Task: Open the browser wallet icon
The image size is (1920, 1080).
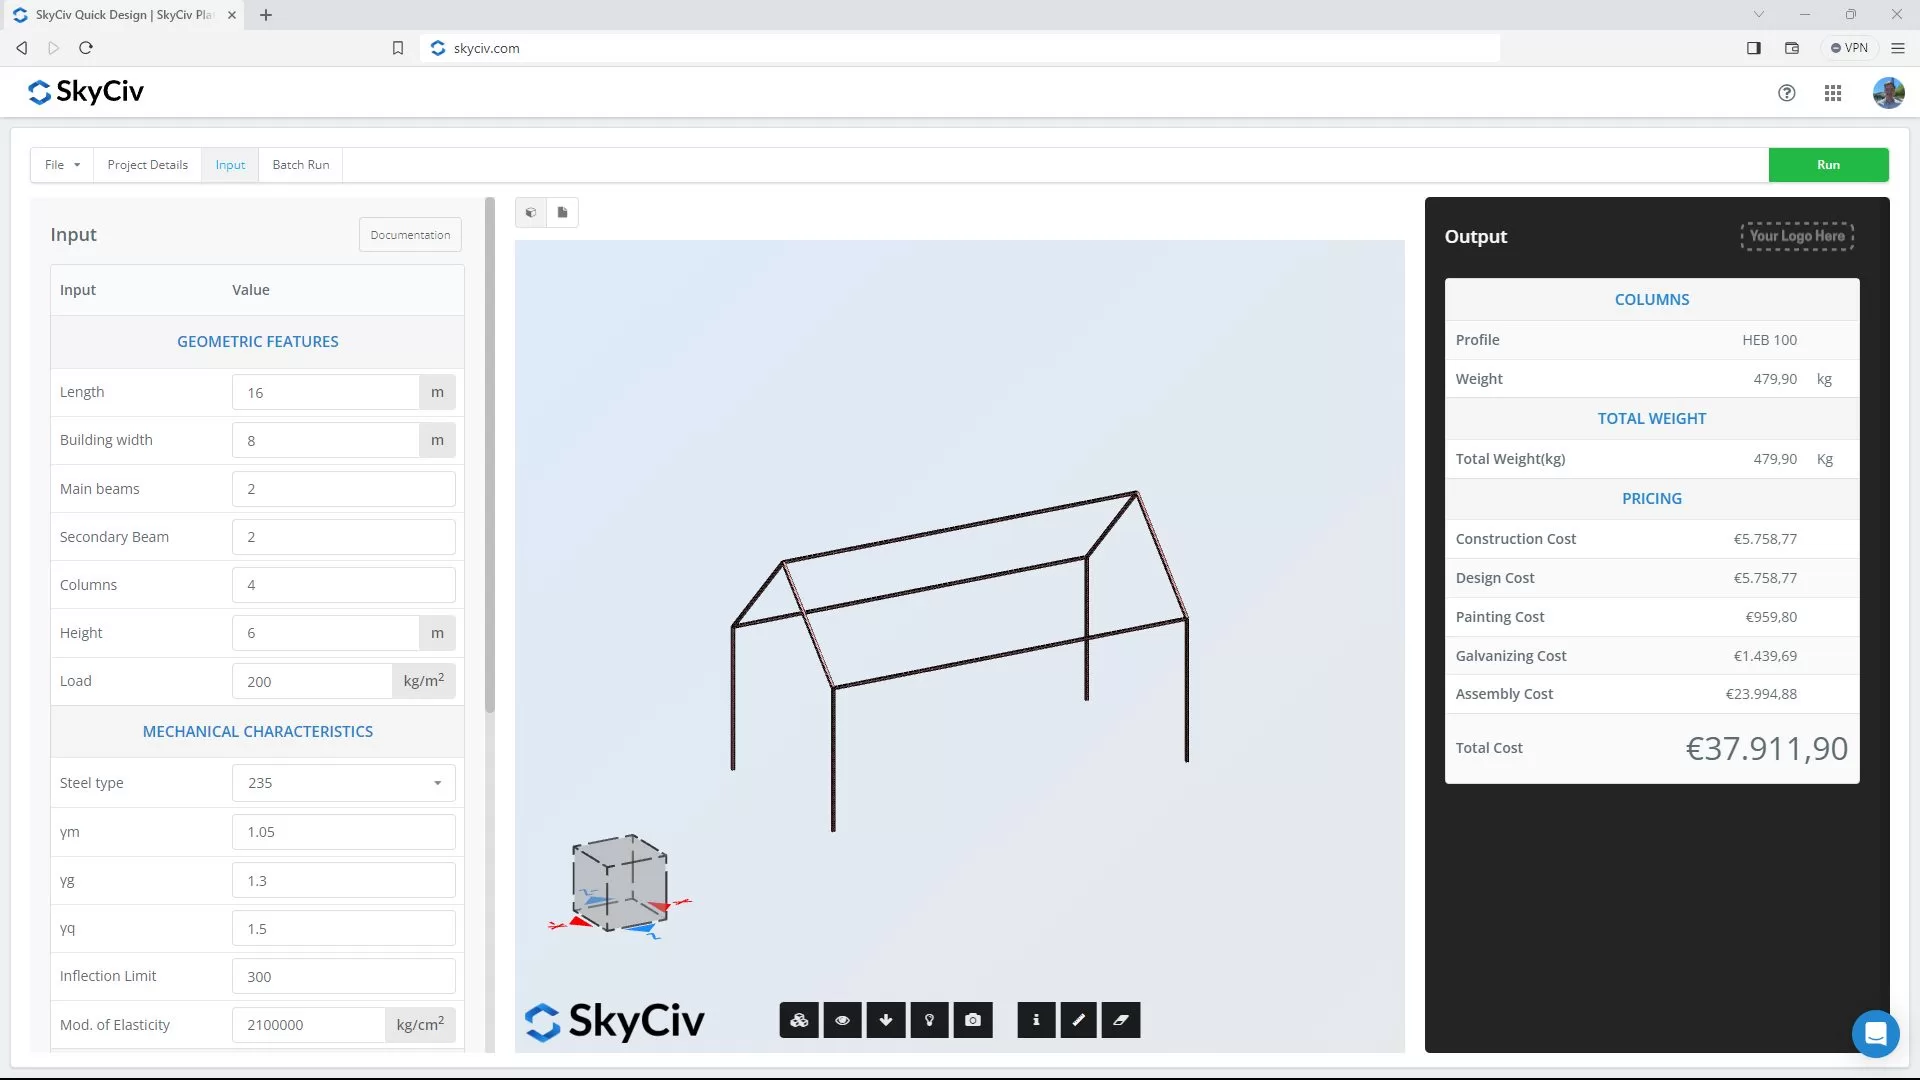Action: coord(1792,48)
